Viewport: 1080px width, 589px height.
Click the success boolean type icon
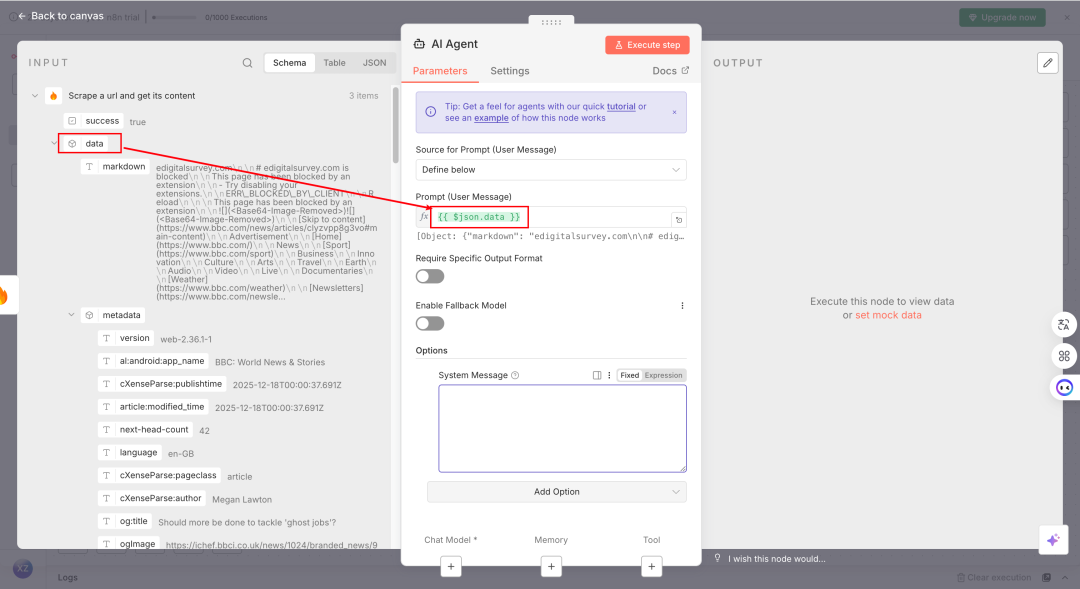pos(72,121)
